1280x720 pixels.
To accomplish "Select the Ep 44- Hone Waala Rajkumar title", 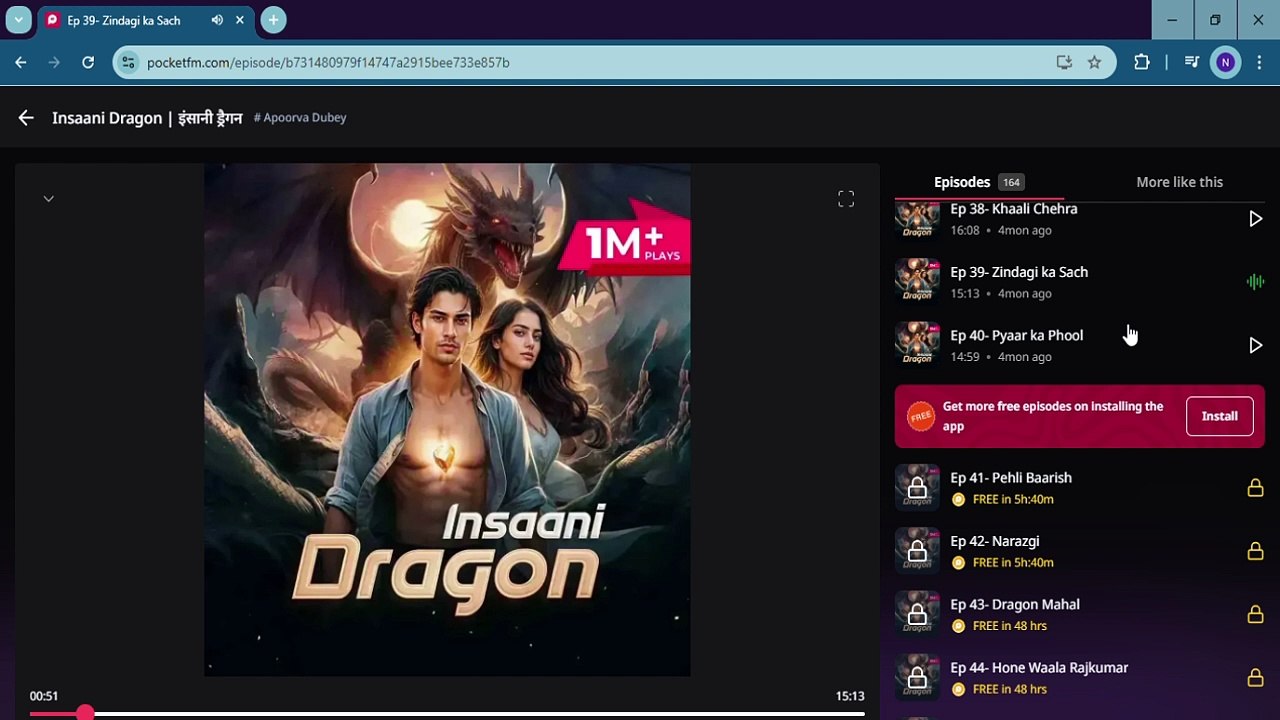I will [x=1039, y=667].
